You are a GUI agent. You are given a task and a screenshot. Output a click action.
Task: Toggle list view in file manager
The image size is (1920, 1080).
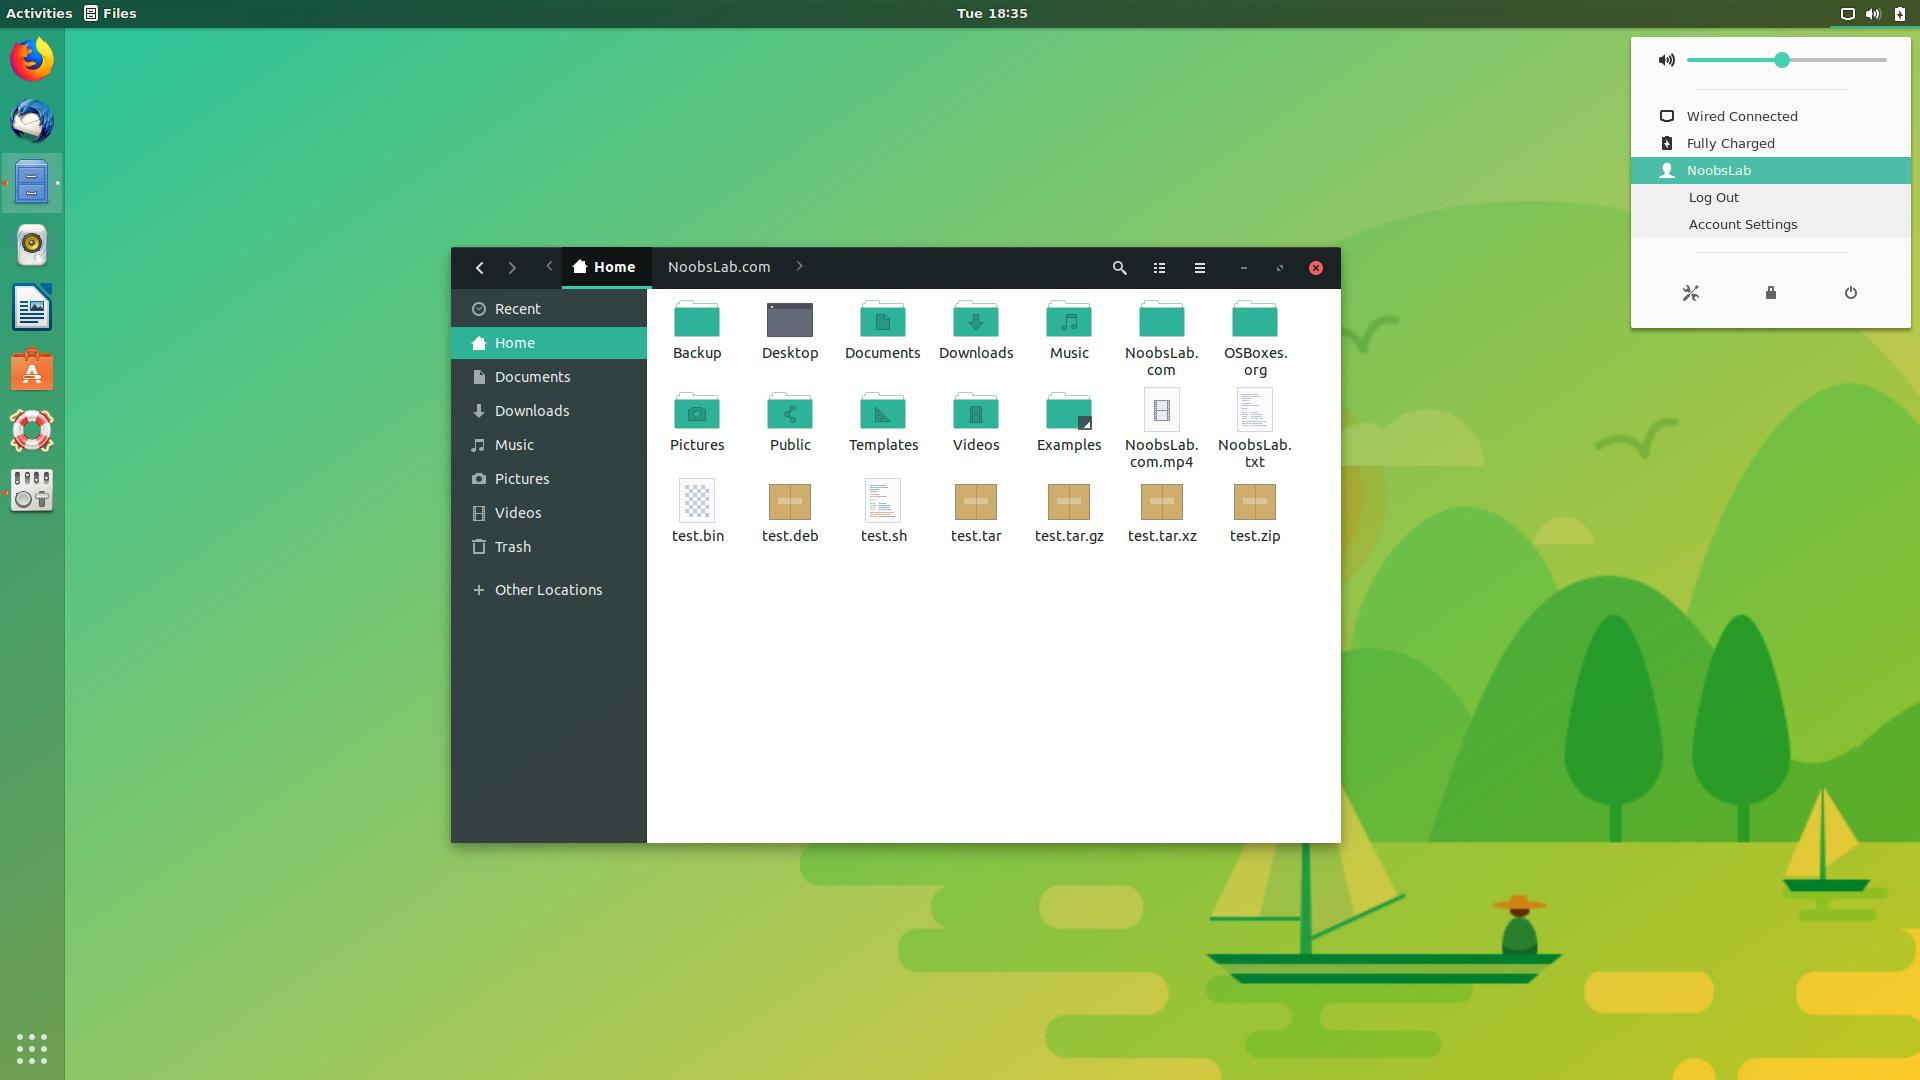click(x=1159, y=268)
